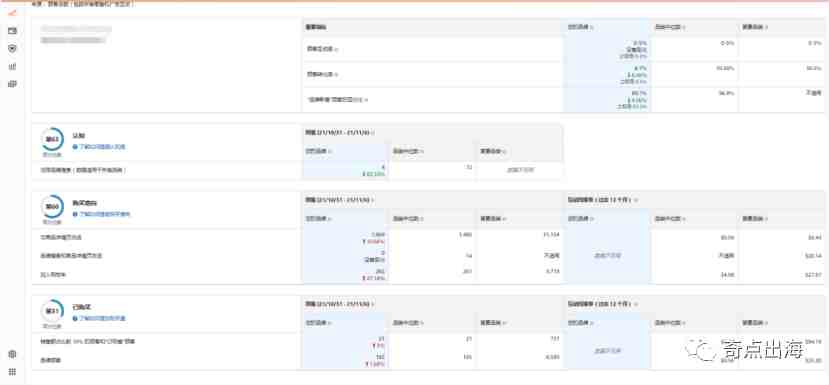829x385 pixels.
Task: Open the 已购买 section learn-more link
Action: [102, 318]
